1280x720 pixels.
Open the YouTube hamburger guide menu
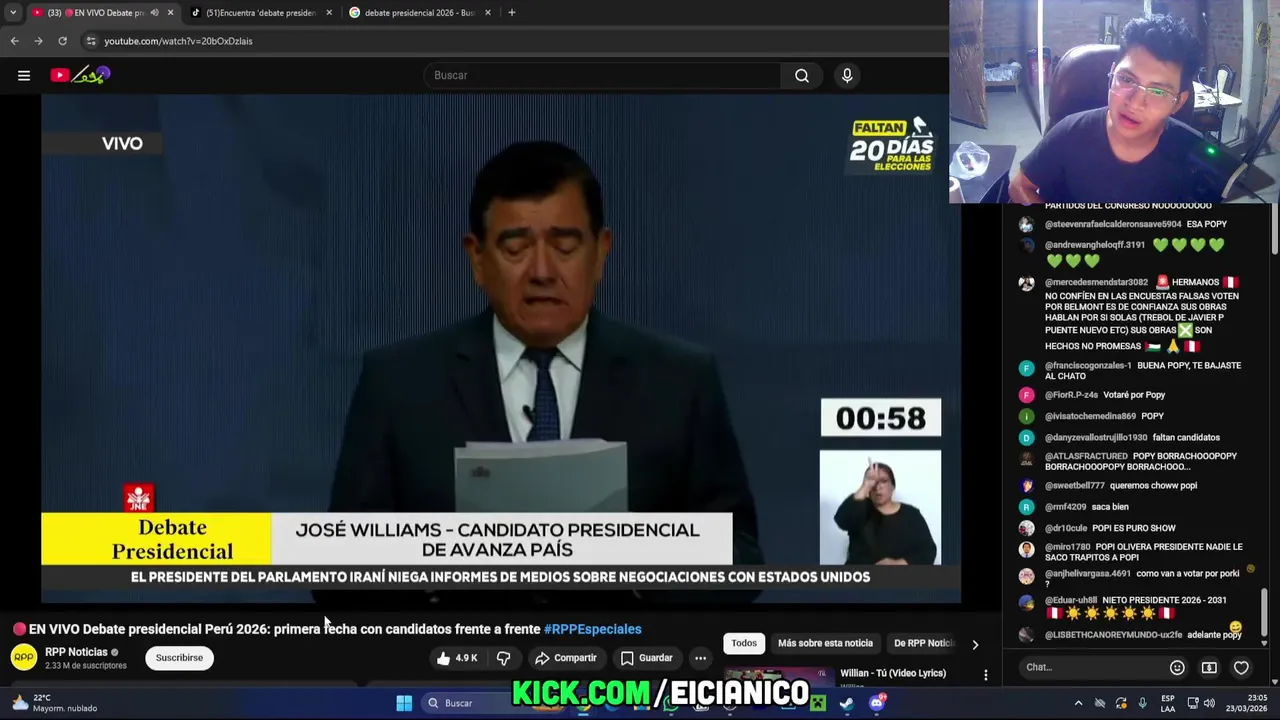[x=24, y=75]
